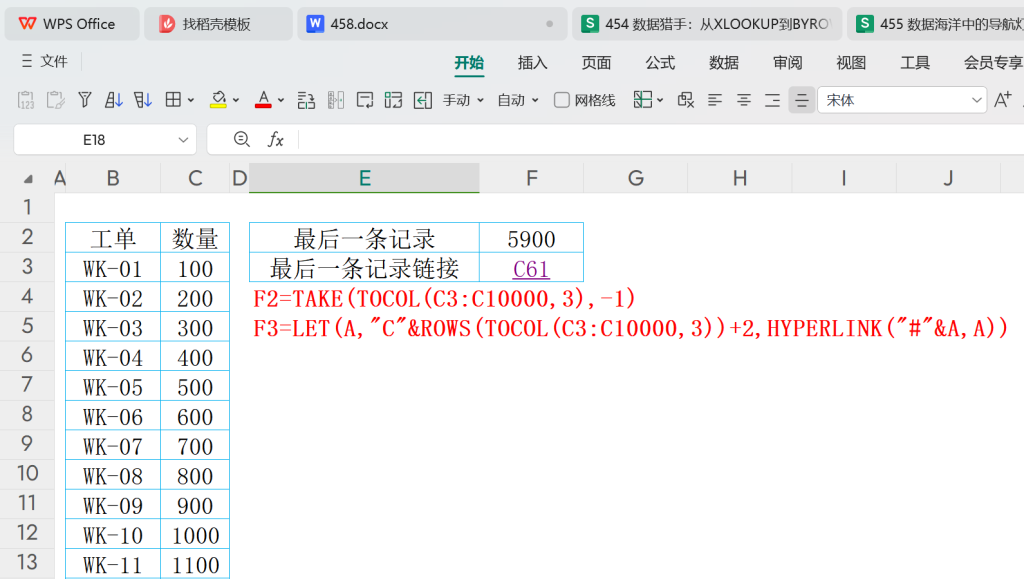
Task: Toggle the 网格线 gridlines checkbox
Action: 562,100
